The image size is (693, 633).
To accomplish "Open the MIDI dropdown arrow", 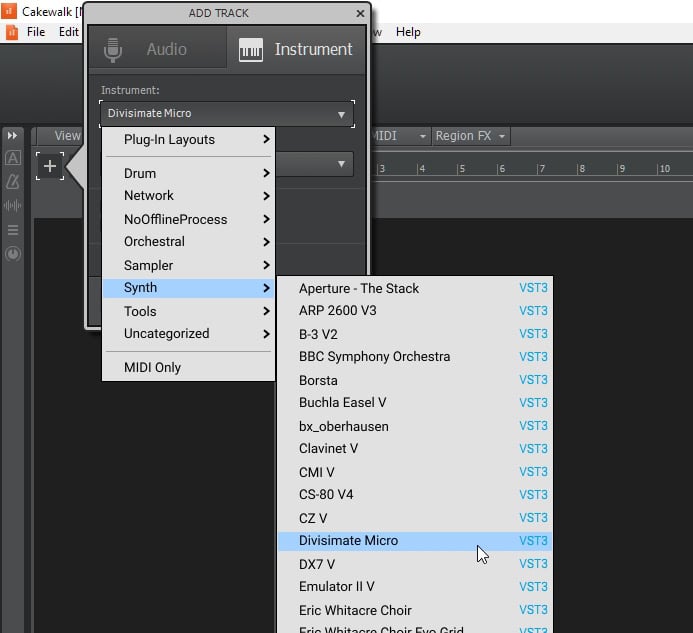I will [423, 136].
